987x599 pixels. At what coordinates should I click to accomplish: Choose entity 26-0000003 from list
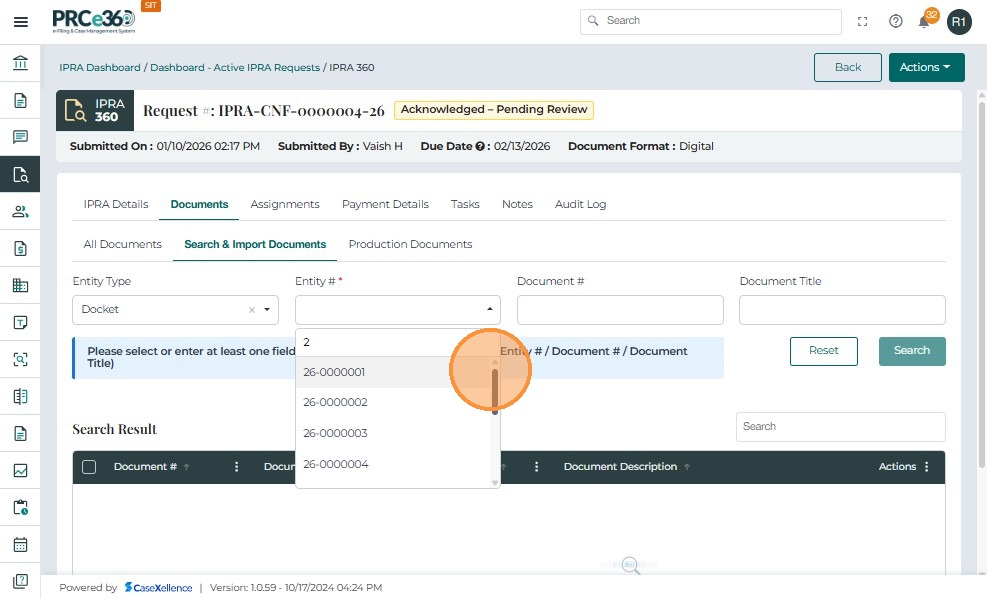click(x=394, y=433)
